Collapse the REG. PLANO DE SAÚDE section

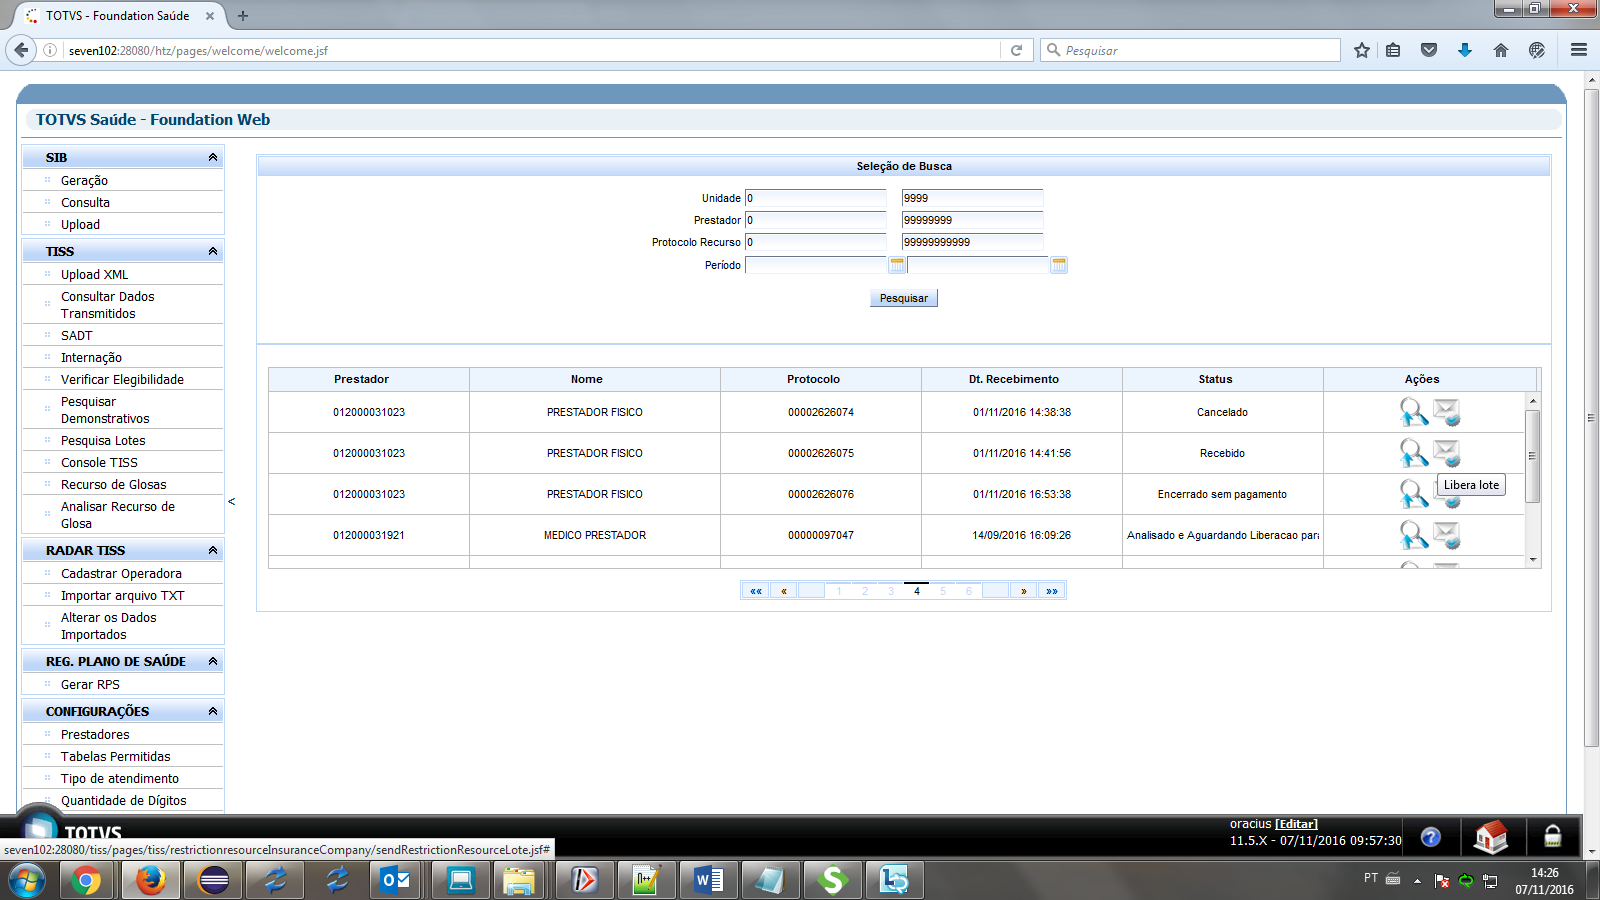click(x=213, y=661)
